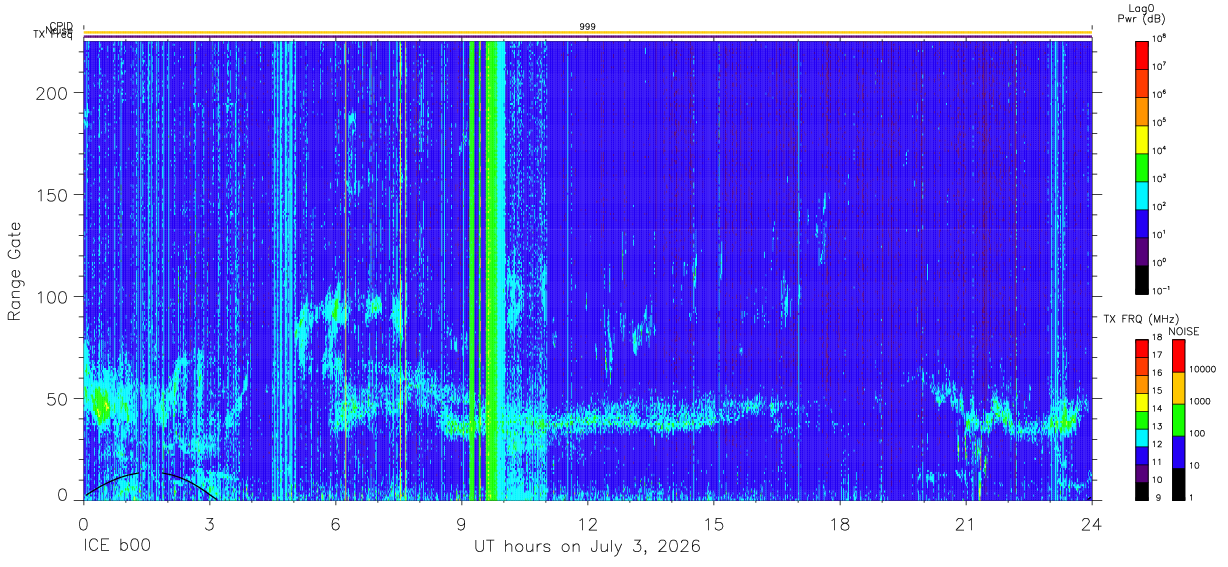Image resolution: width=1228 pixels, height=567 pixels.
Task: Click x-axis hour label '12'
Action: (x=588, y=523)
